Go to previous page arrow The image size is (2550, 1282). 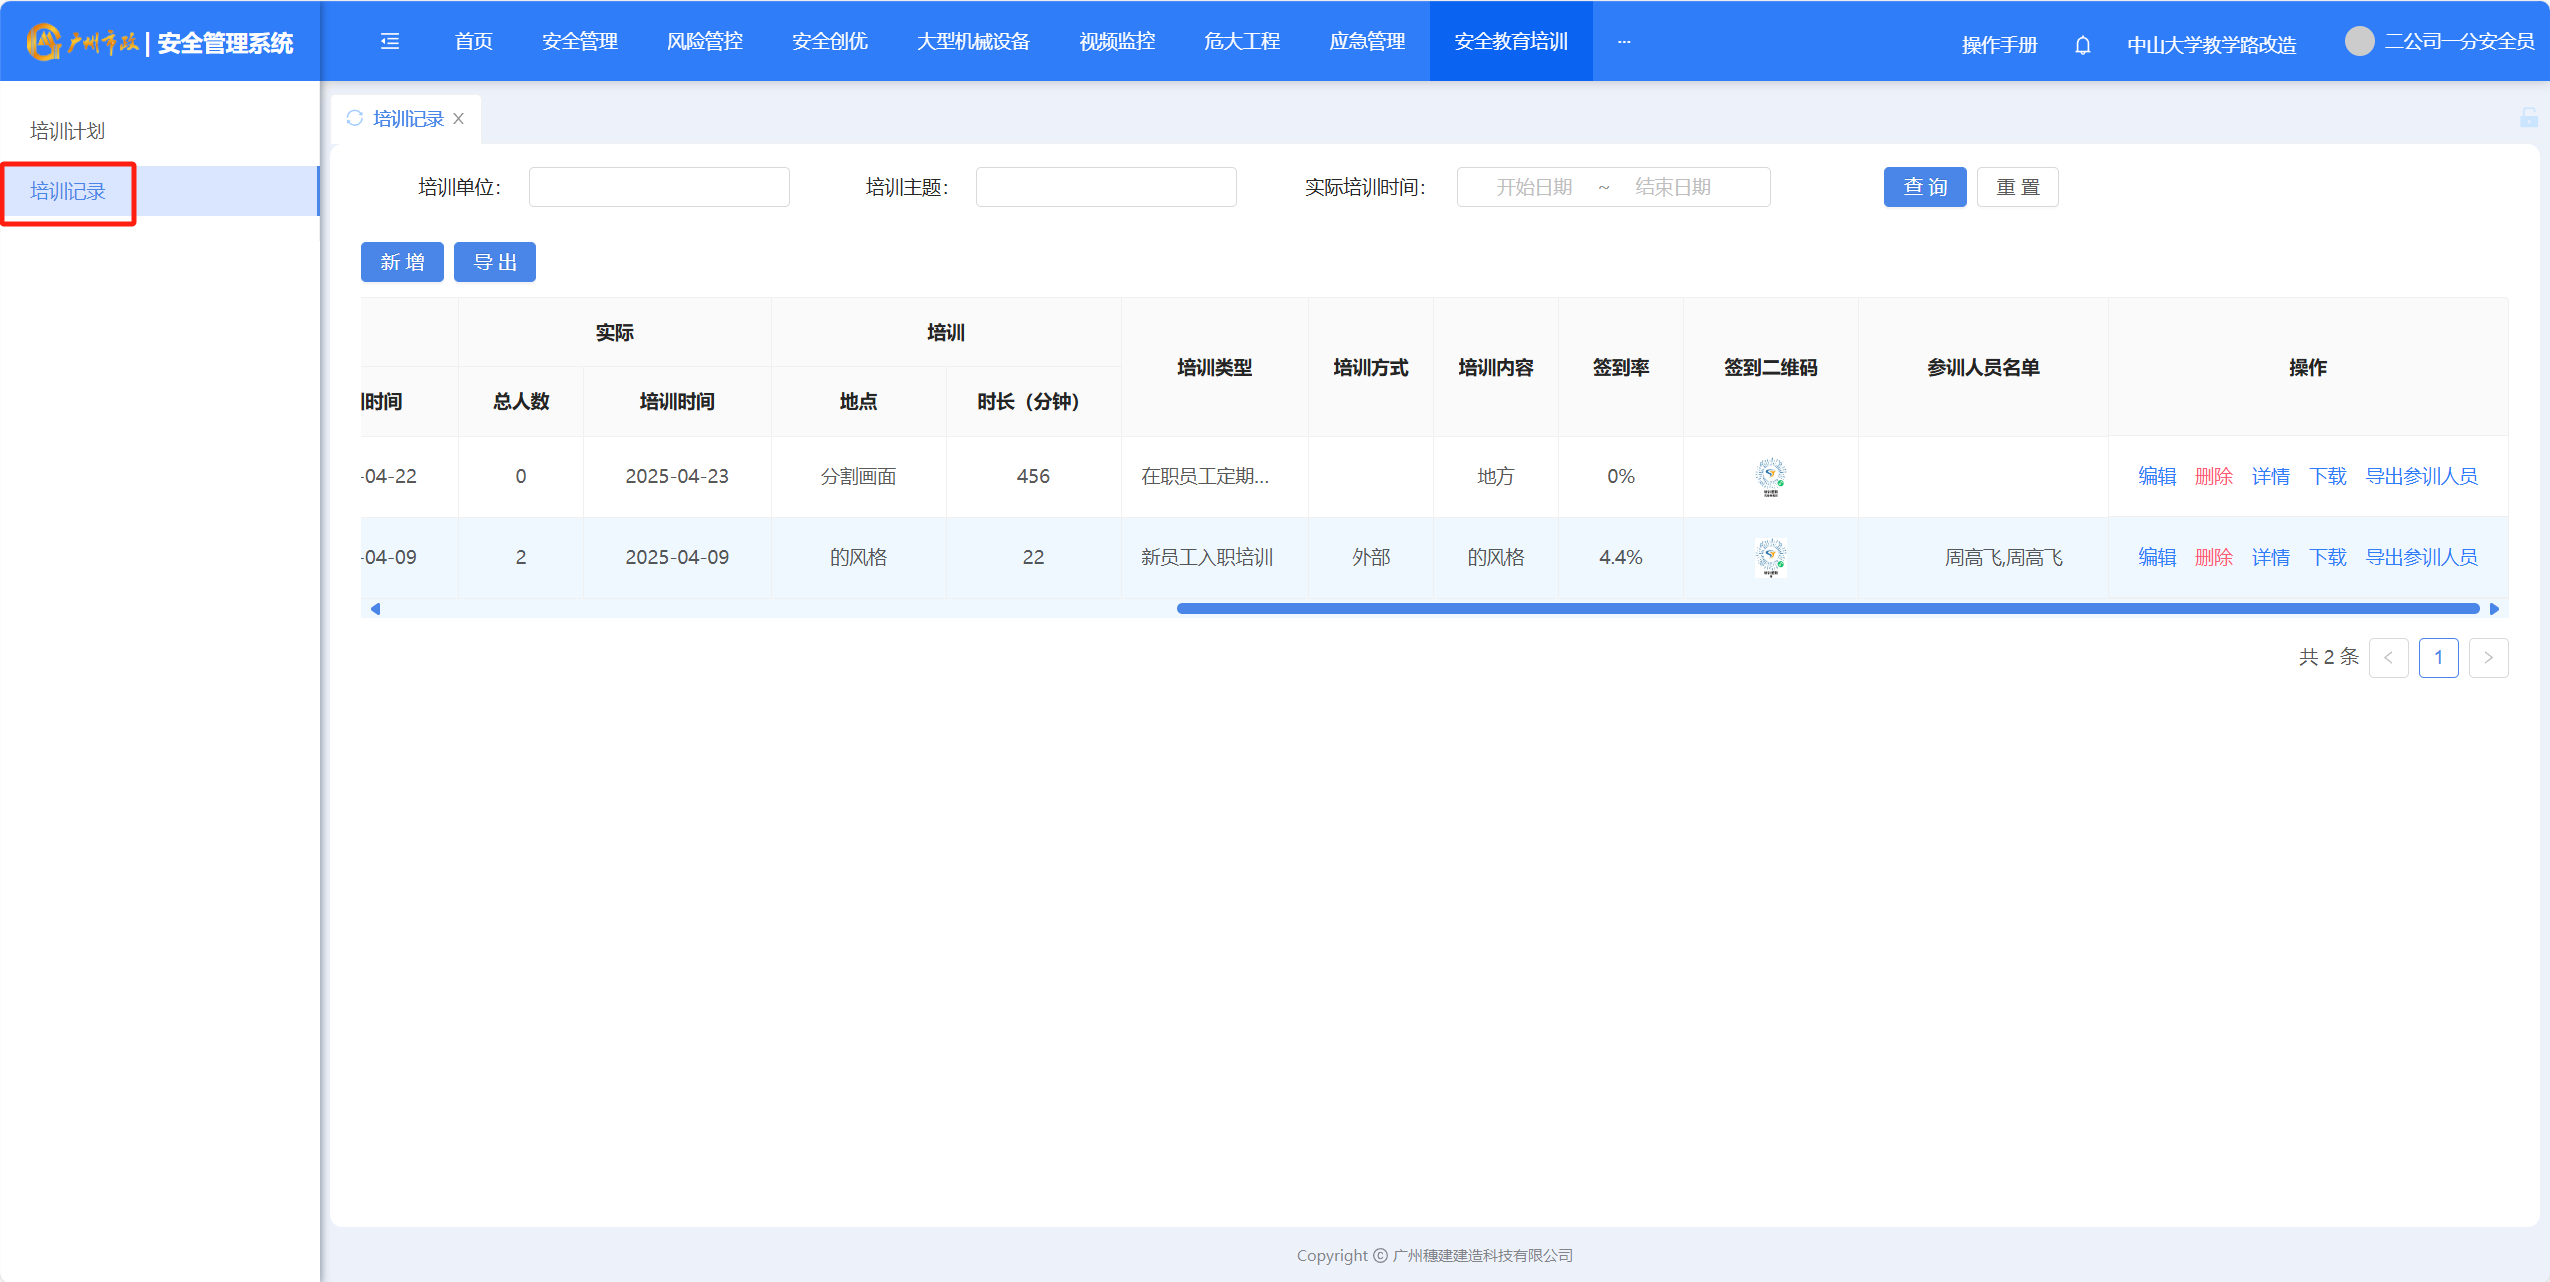(x=2388, y=657)
